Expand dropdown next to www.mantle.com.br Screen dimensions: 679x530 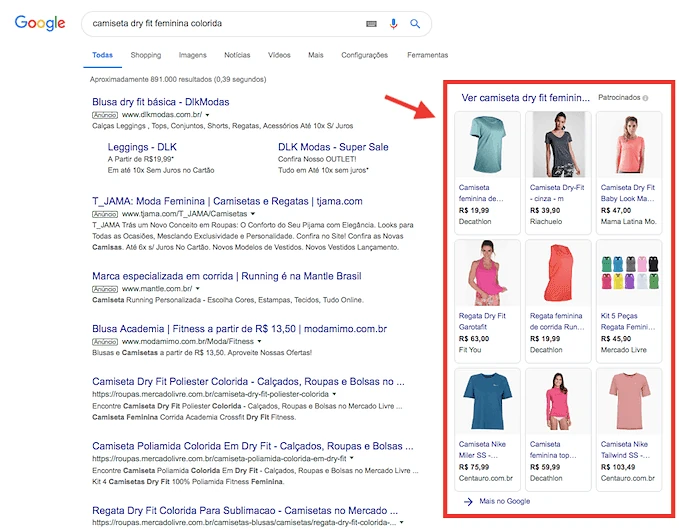tap(198, 289)
